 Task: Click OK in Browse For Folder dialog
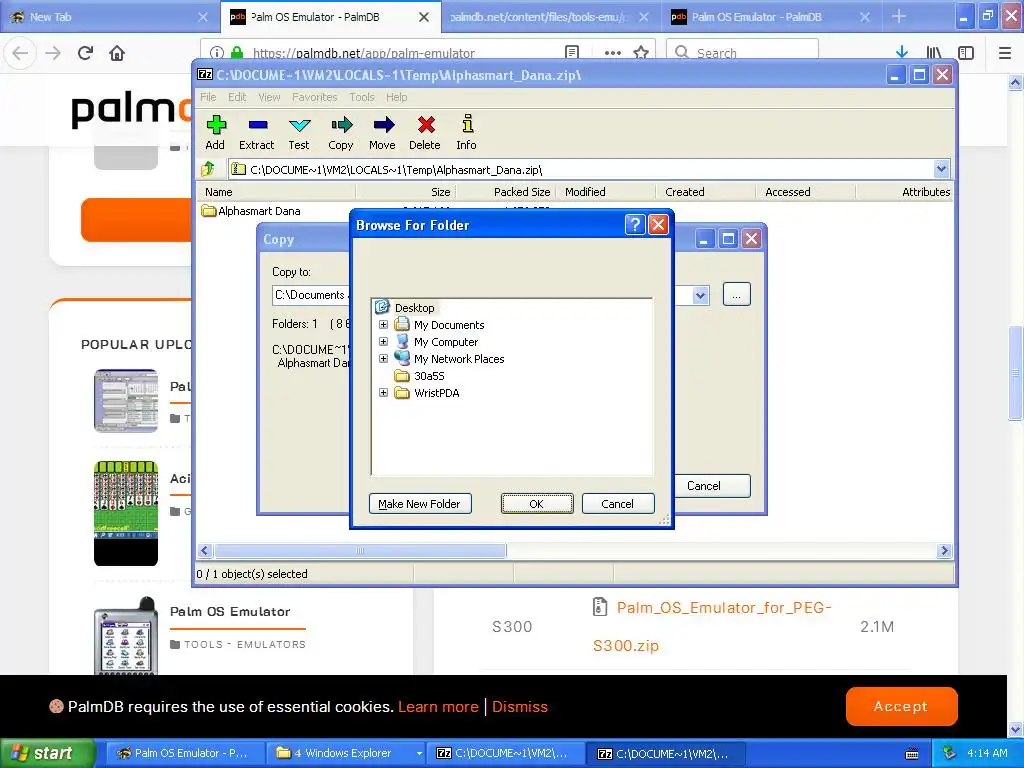click(537, 504)
